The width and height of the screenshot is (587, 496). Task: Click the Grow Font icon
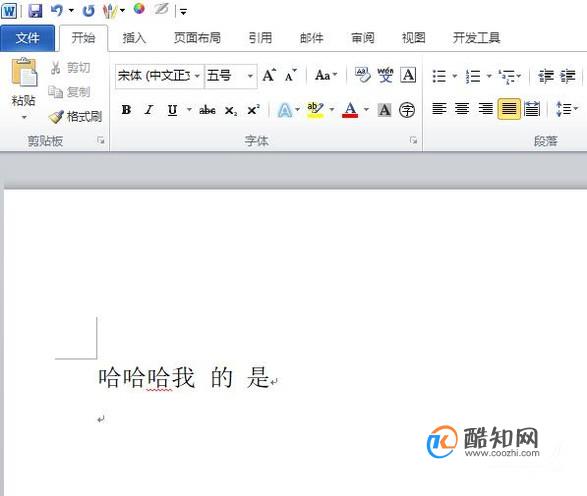pyautogui.click(x=269, y=75)
